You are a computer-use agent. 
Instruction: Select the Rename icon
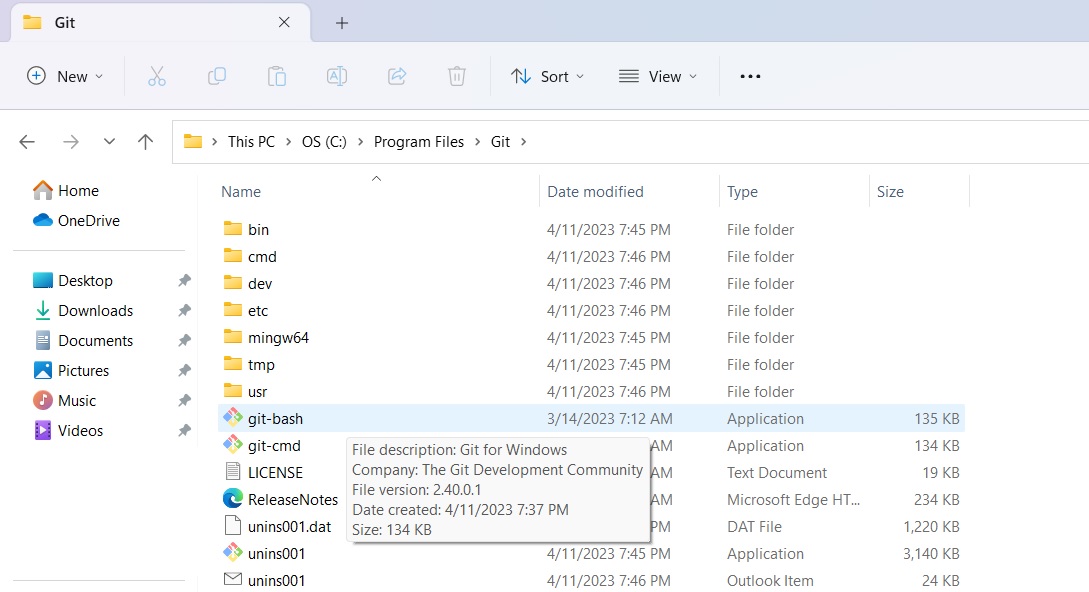click(x=337, y=76)
